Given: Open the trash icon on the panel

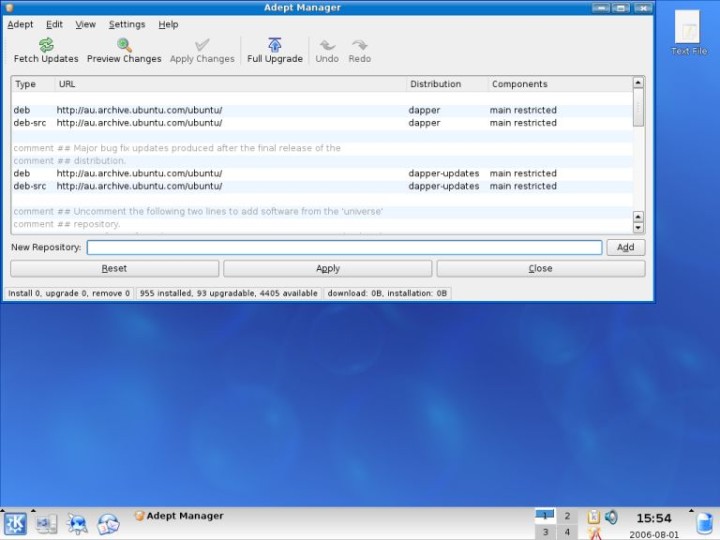Looking at the screenshot, I should tap(704, 524).
